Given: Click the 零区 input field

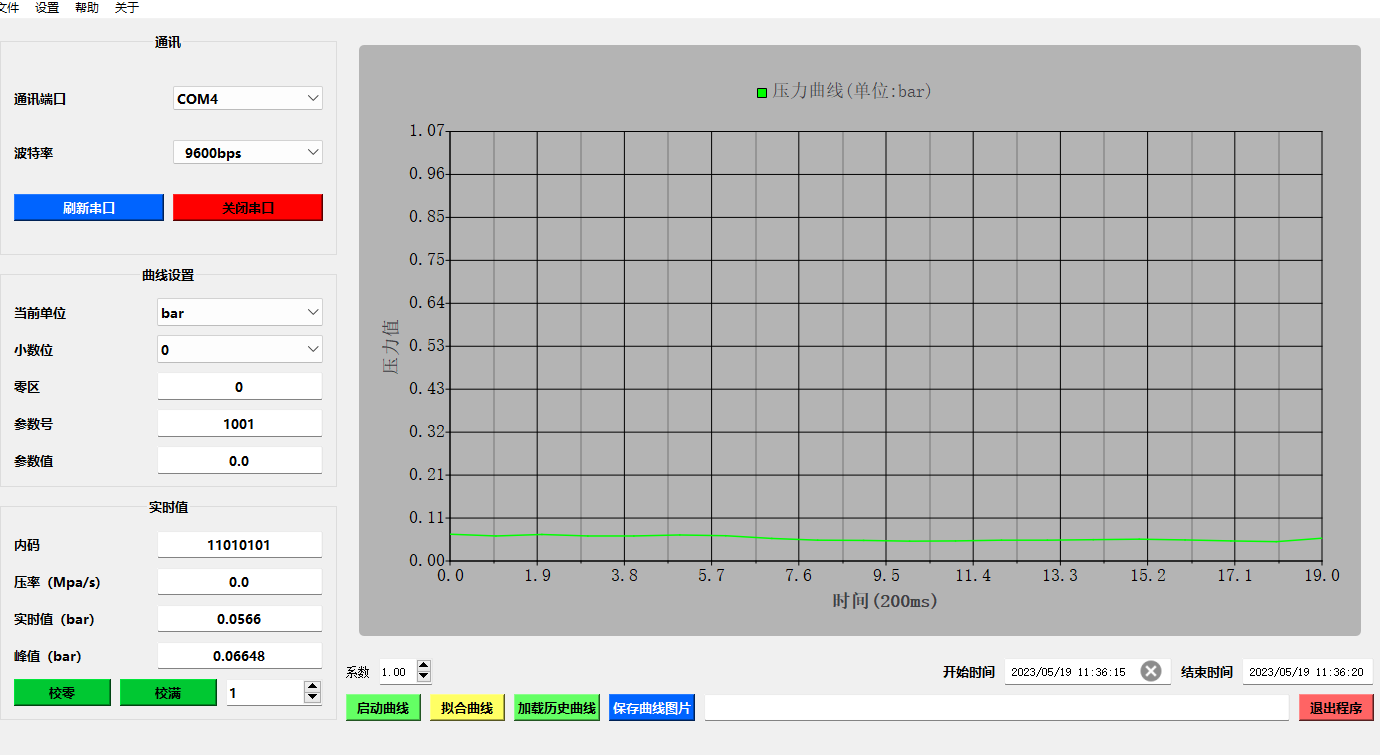Looking at the screenshot, I should tap(240, 386).
